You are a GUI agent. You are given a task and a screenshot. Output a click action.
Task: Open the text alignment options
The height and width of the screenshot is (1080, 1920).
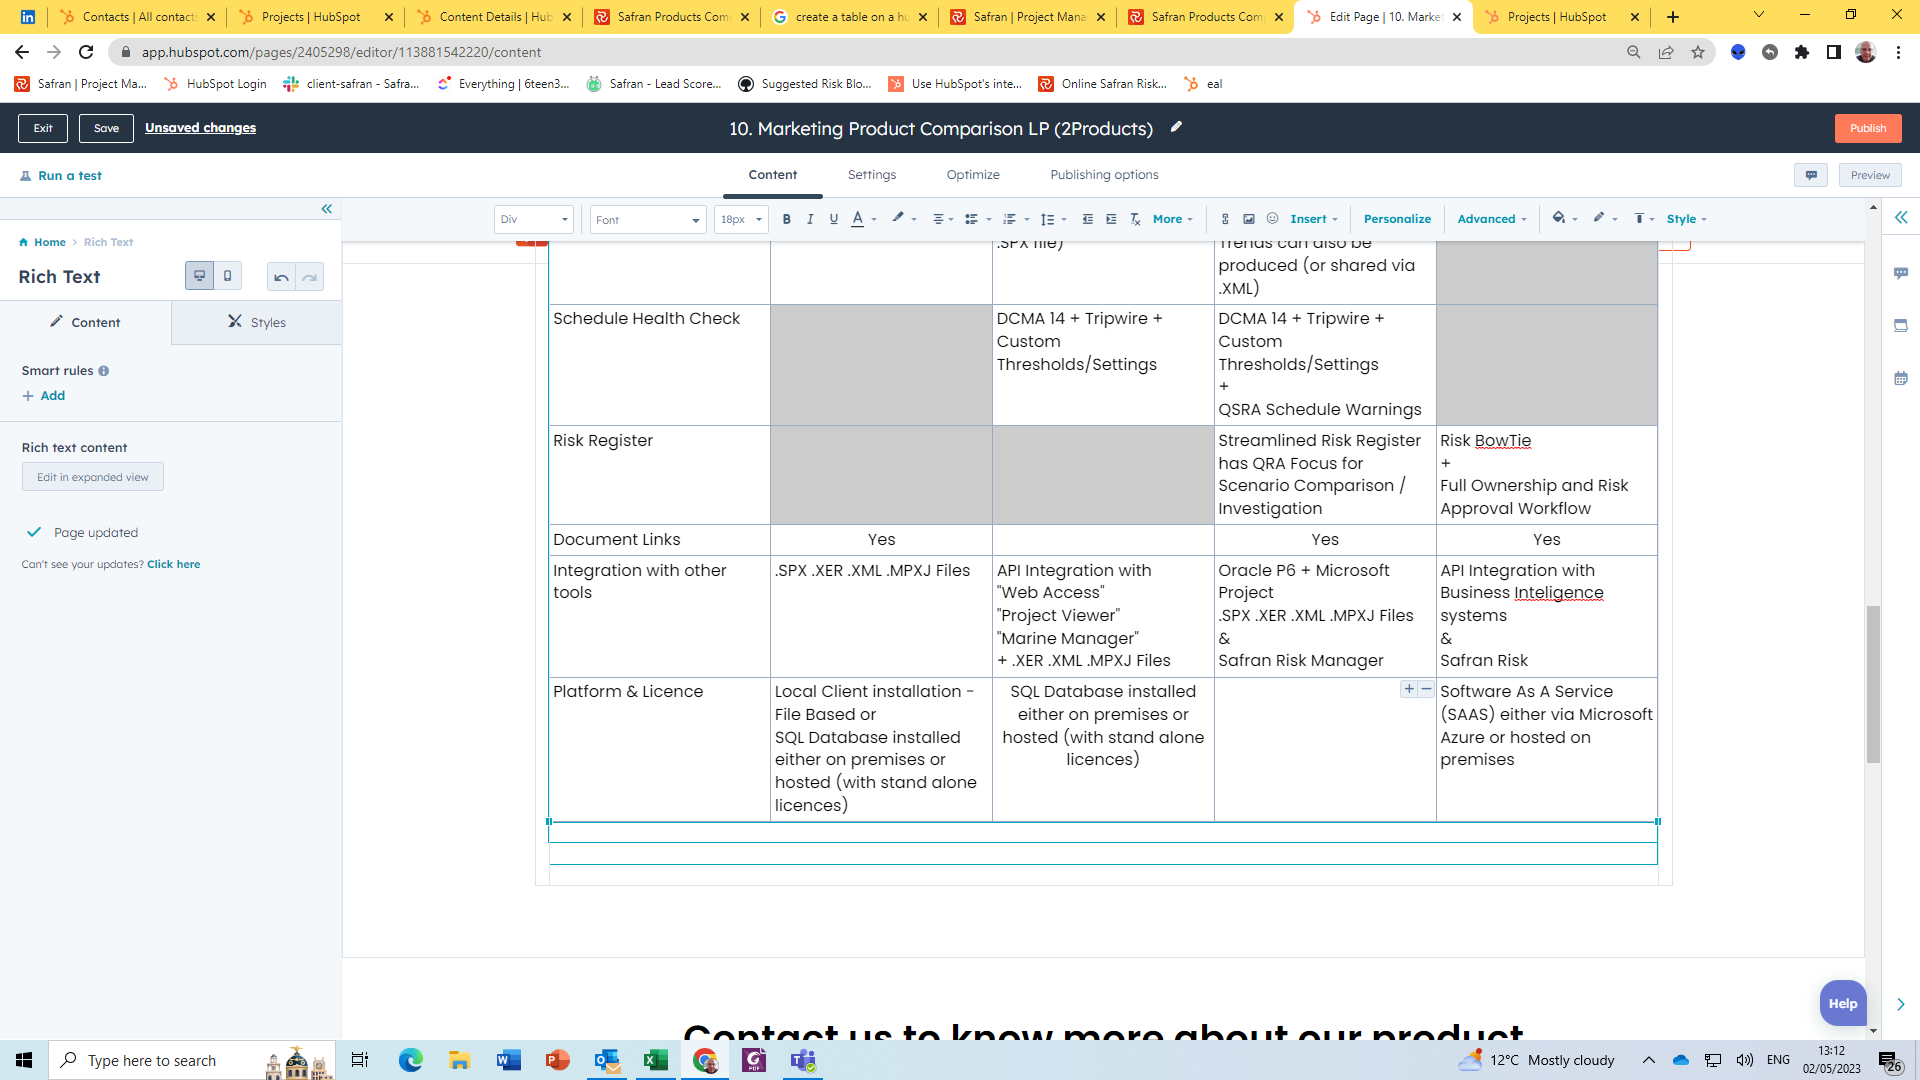tap(943, 219)
